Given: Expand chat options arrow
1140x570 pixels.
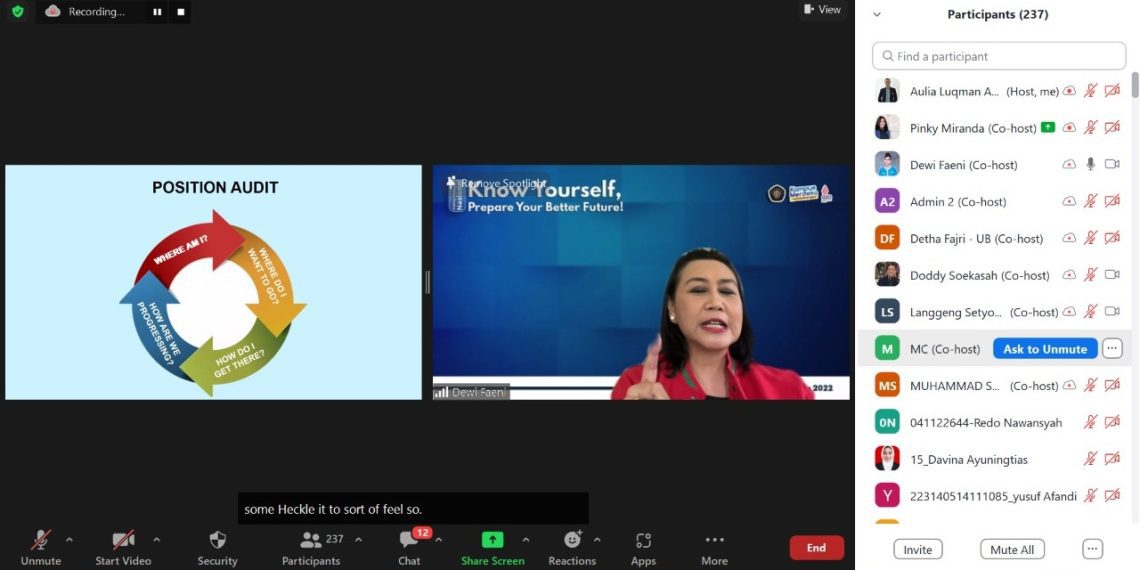Looking at the screenshot, I should tap(438, 539).
